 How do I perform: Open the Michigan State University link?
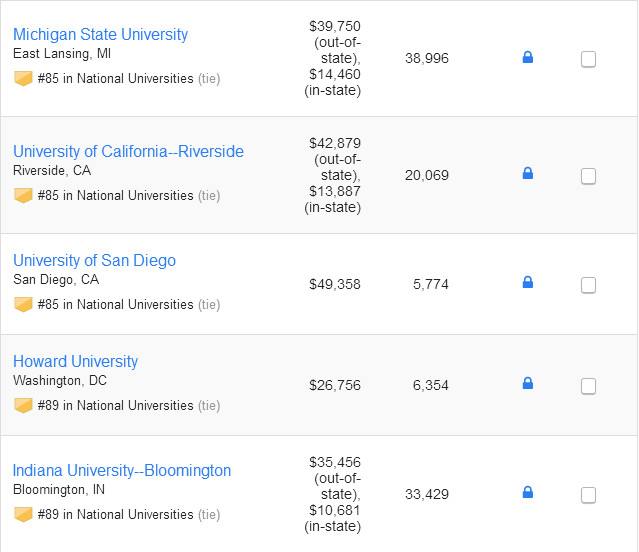[x=100, y=35]
